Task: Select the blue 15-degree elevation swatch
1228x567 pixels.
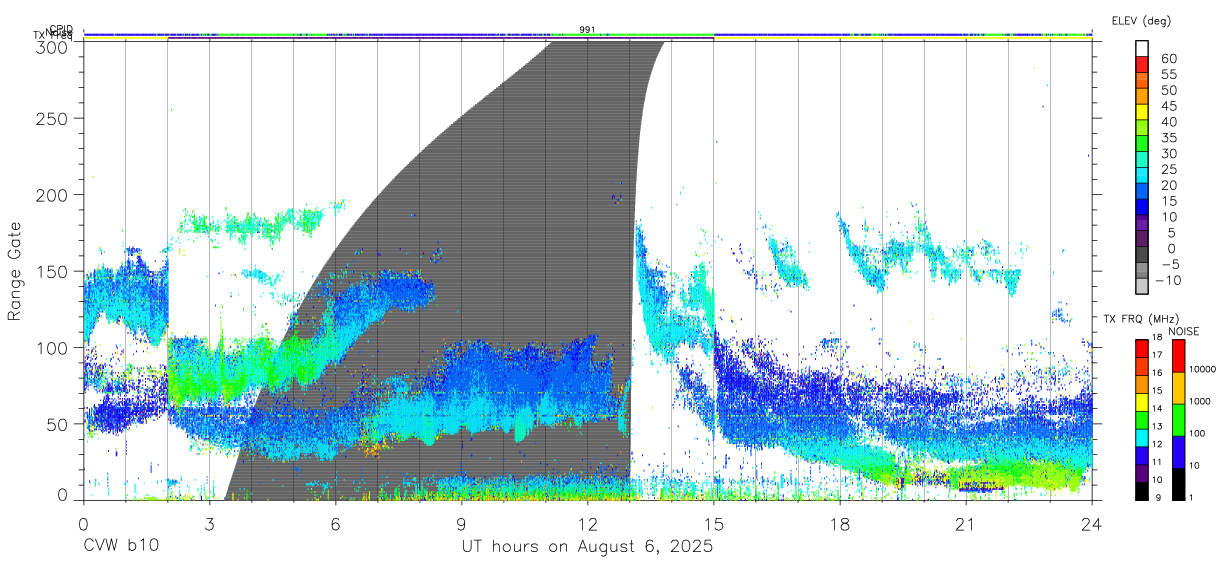Action: [x=1142, y=209]
